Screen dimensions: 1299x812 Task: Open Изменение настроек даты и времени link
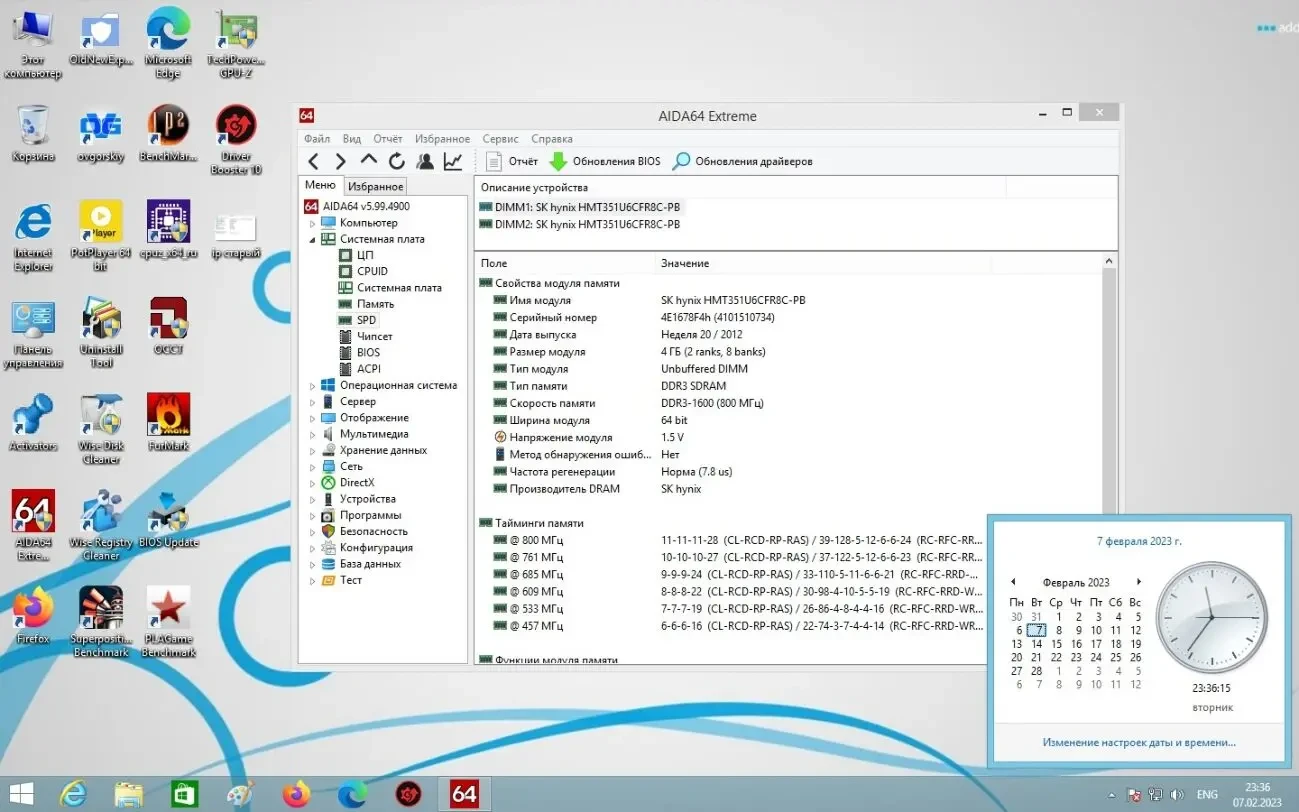pyautogui.click(x=1140, y=742)
